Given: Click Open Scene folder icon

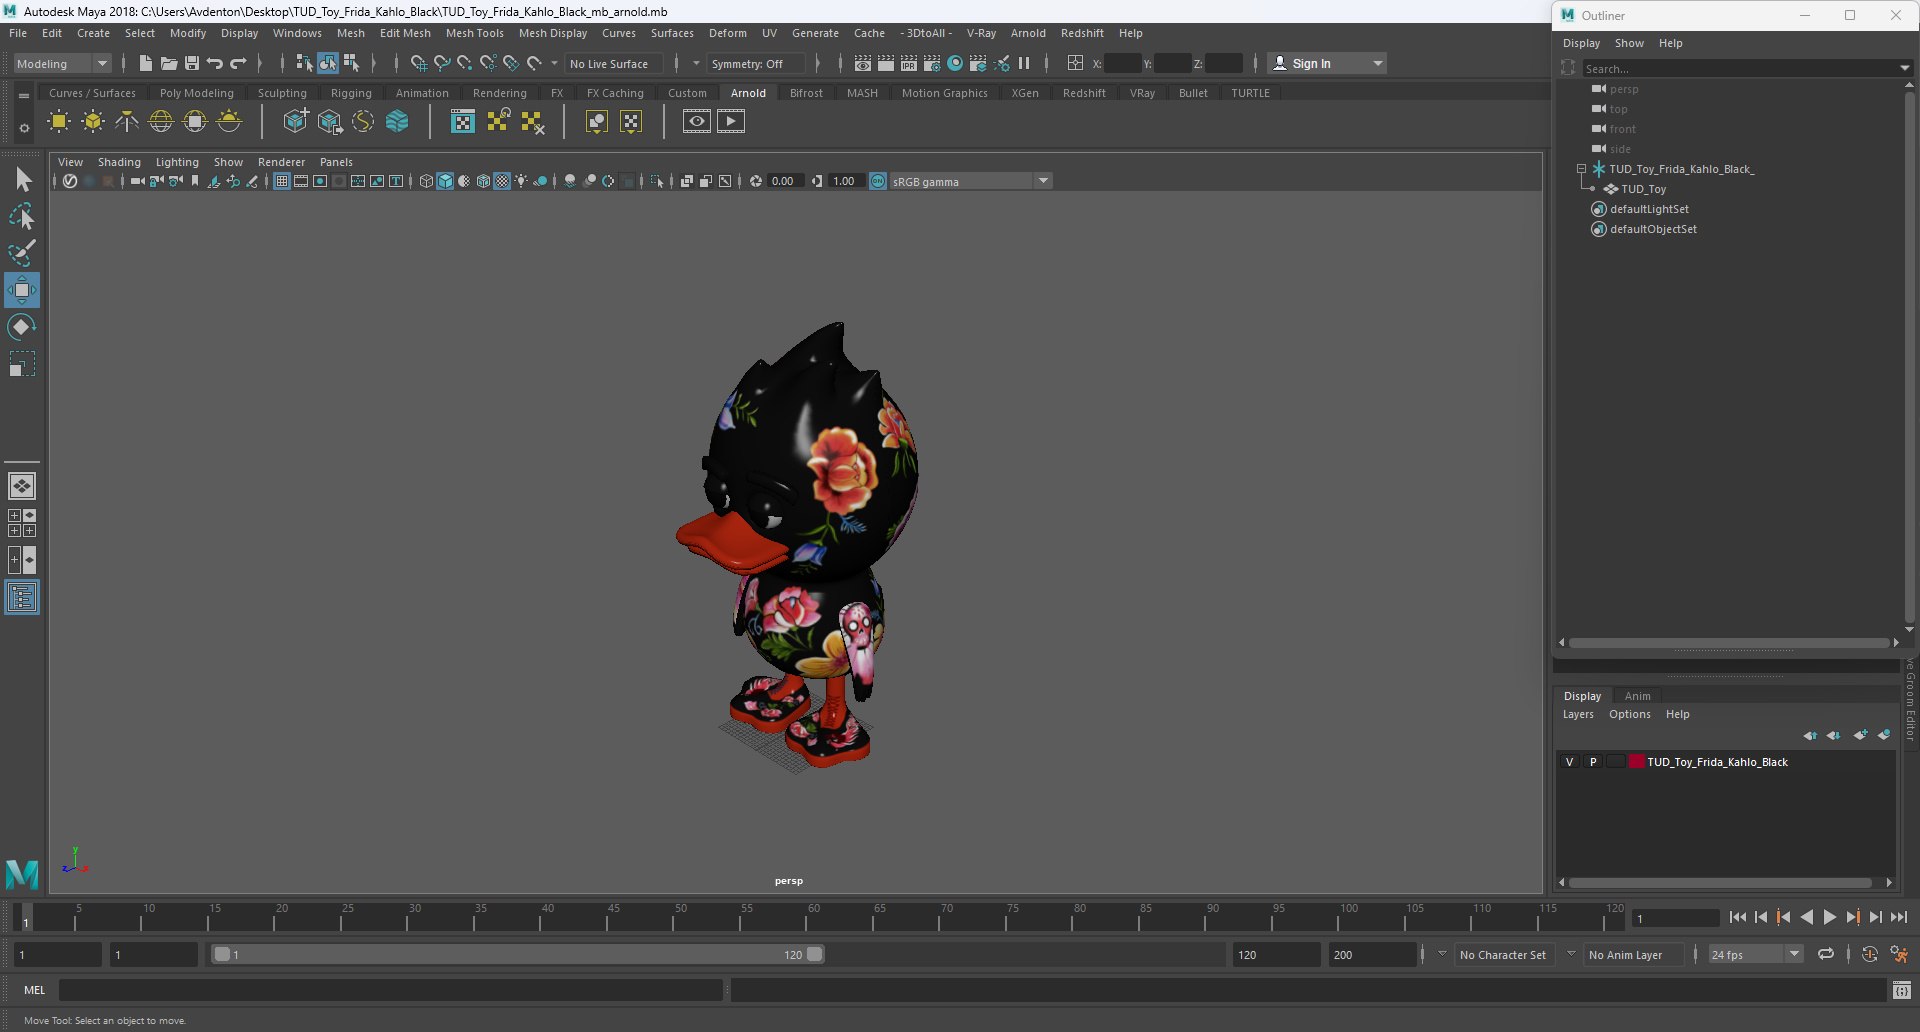Looking at the screenshot, I should coord(169,63).
